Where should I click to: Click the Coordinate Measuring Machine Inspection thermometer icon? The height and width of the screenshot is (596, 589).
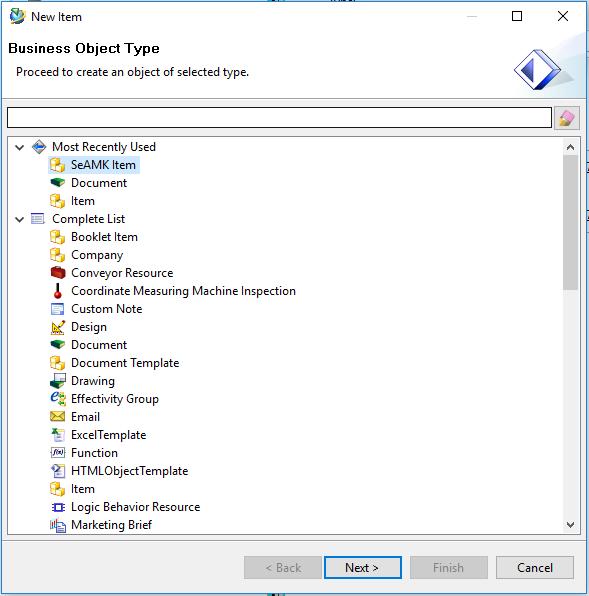pyautogui.click(x=58, y=291)
